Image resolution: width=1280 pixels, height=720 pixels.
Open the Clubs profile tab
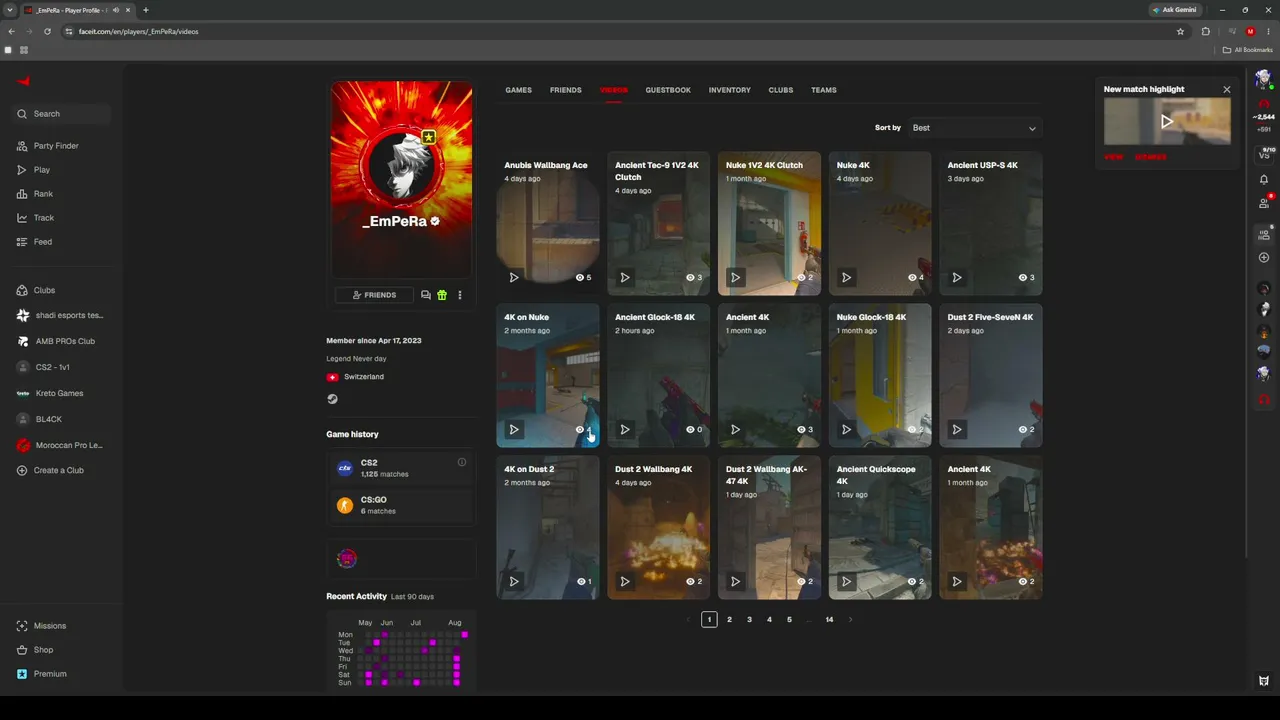(x=781, y=90)
